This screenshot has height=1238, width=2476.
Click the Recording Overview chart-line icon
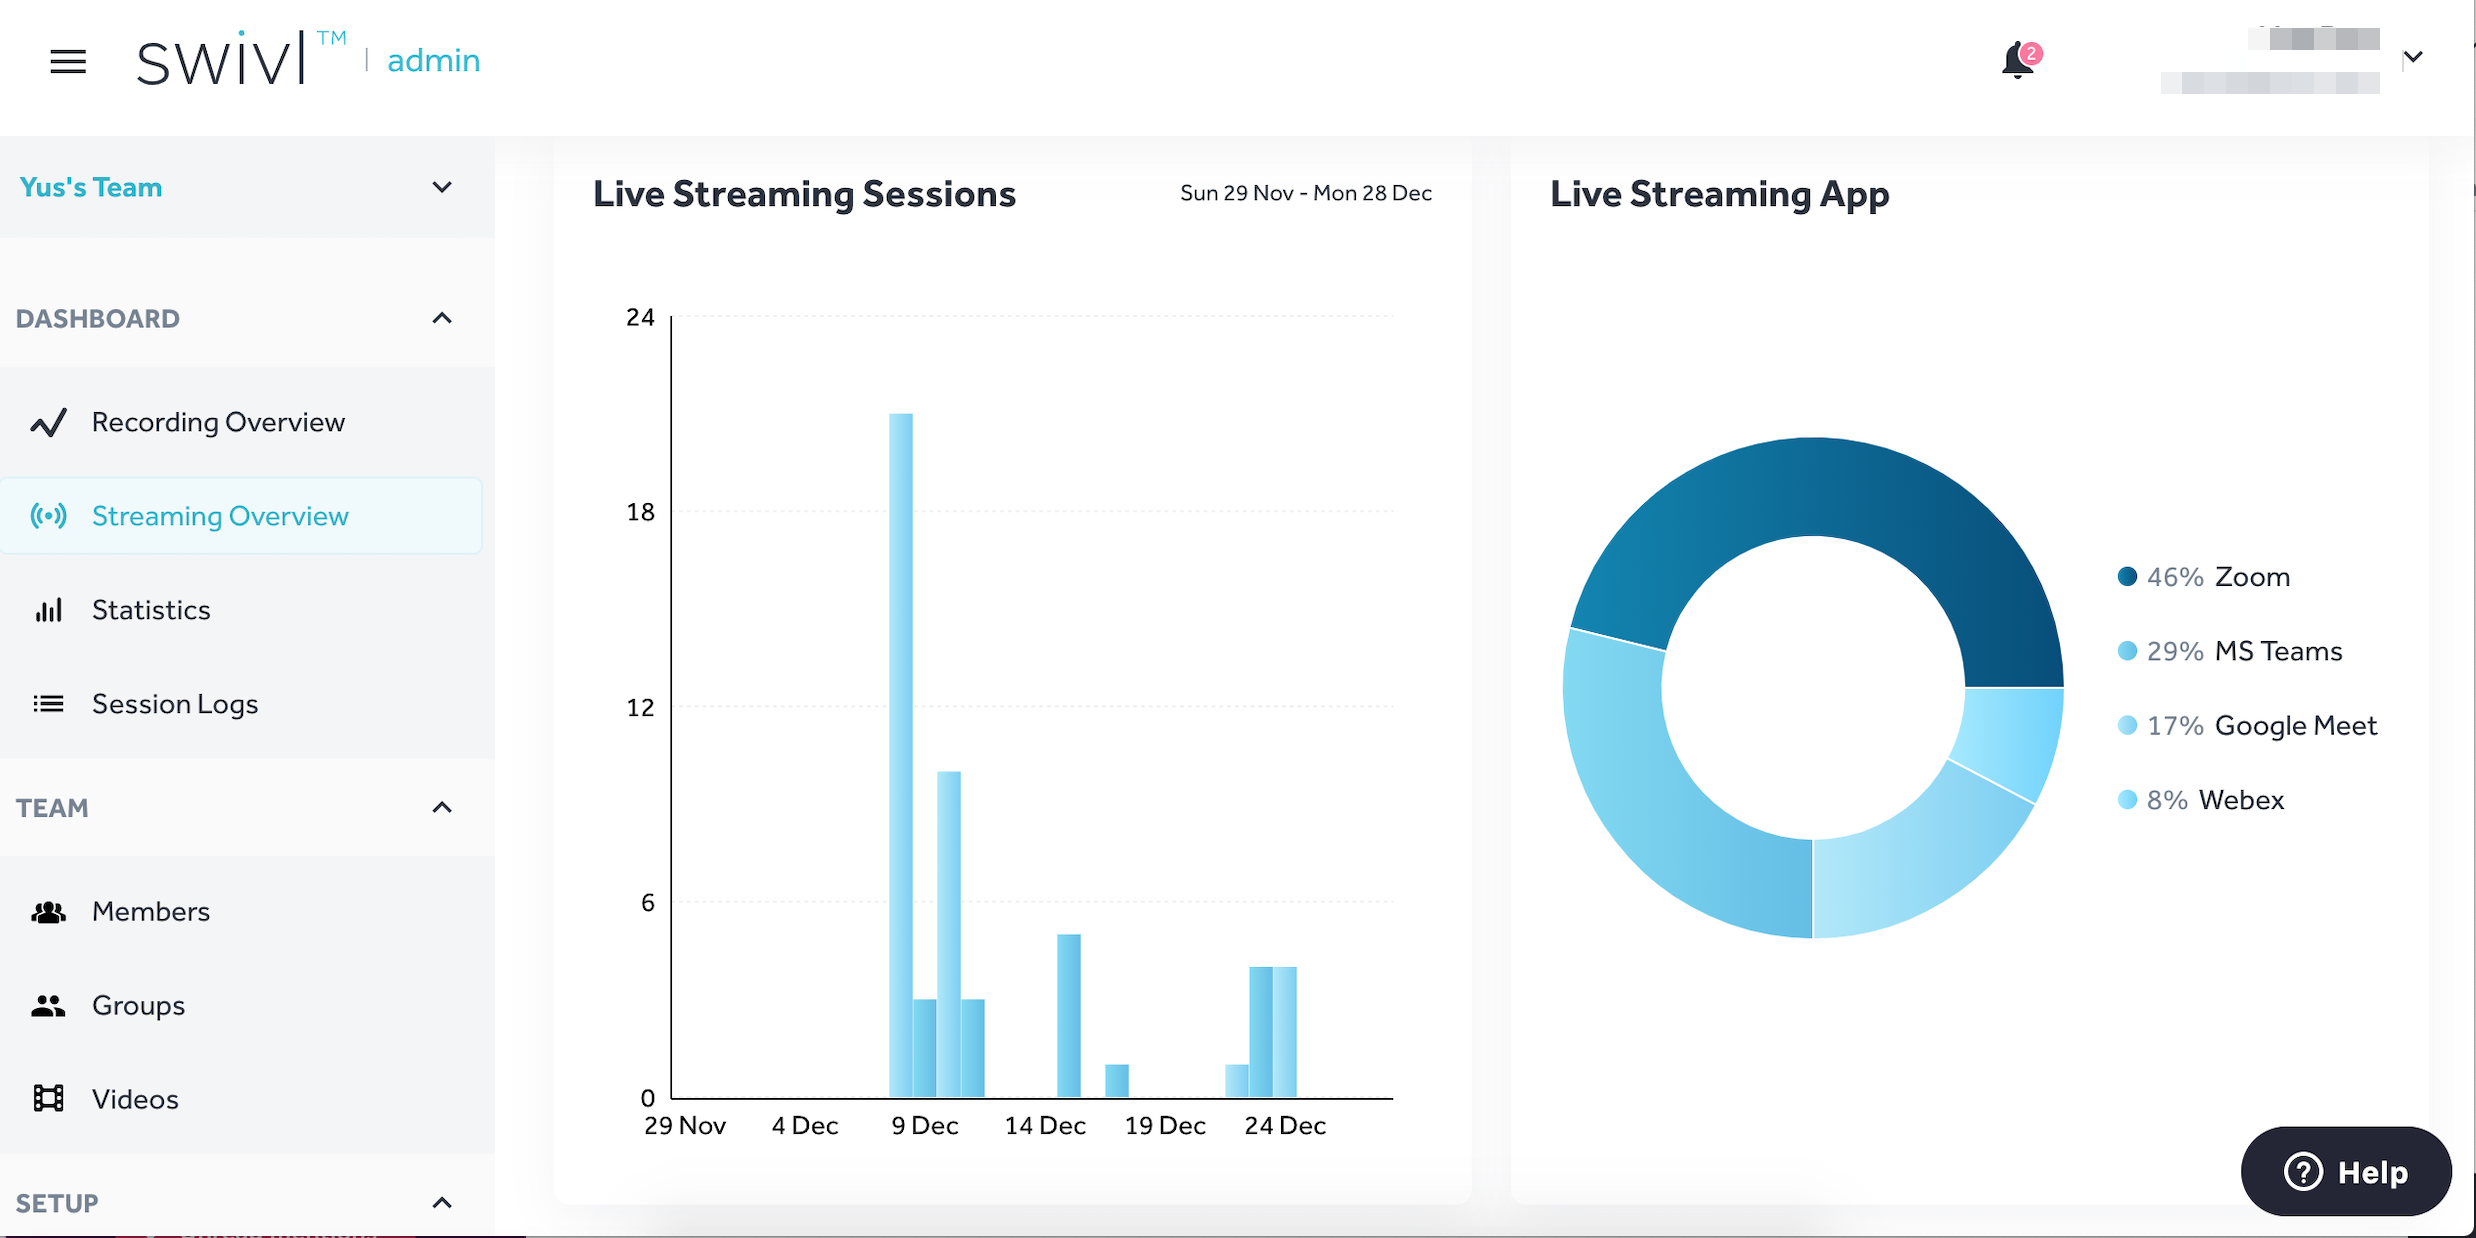(48, 423)
